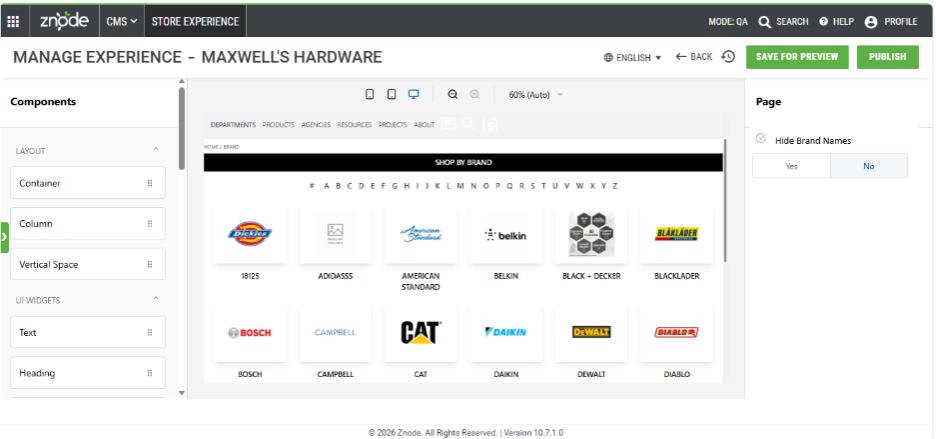The height and width of the screenshot is (439, 936).
Task: Open the Departments menu in preview
Action: point(233,125)
